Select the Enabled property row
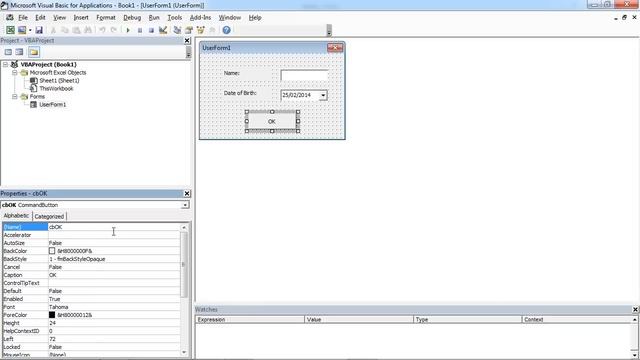The width and height of the screenshot is (640, 360). coord(91,299)
